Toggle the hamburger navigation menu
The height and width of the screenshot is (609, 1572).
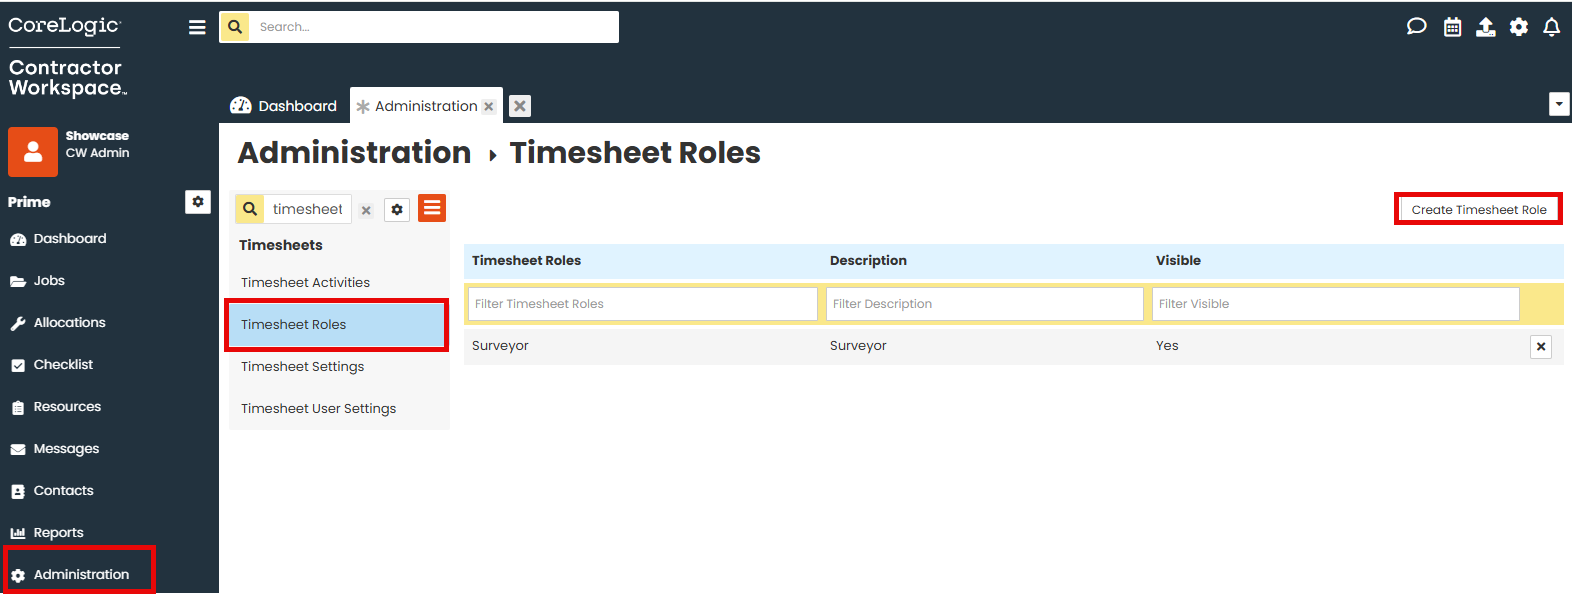[x=197, y=27]
